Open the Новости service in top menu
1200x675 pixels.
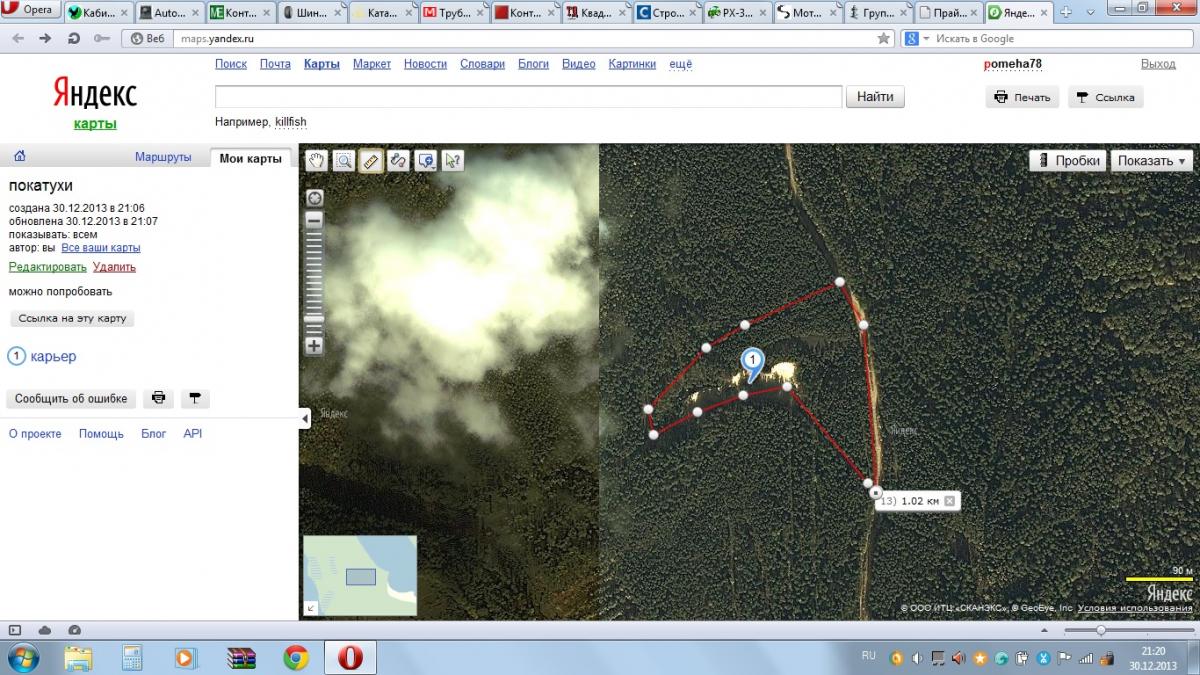[x=425, y=64]
